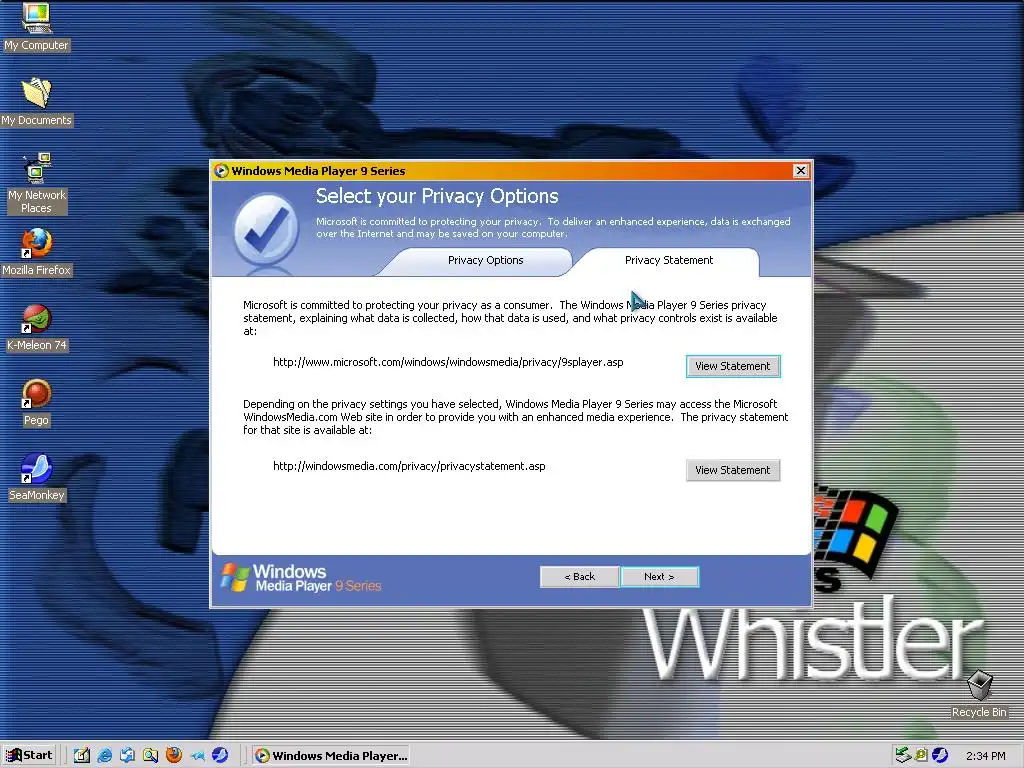The width and height of the screenshot is (1024, 768).
Task: Click the 2:34 PM taskbar clock
Action: point(985,756)
